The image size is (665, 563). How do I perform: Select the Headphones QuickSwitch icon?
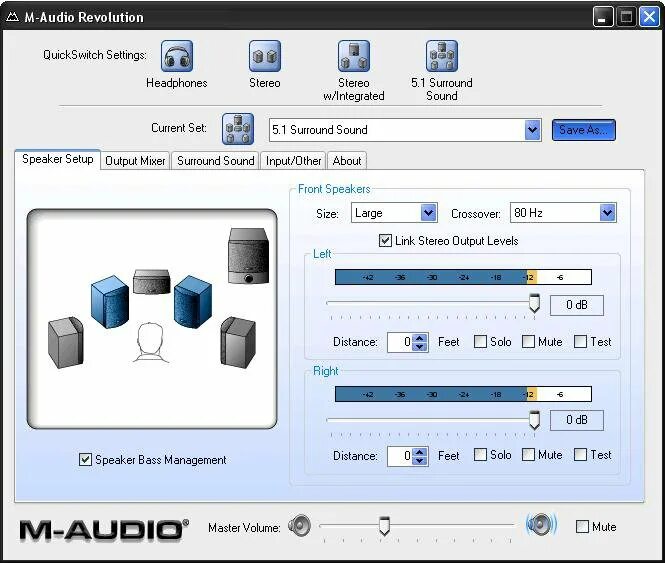pyautogui.click(x=176, y=56)
